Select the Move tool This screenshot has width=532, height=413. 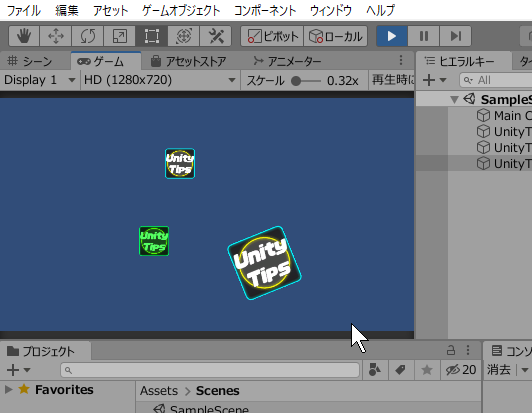56,36
